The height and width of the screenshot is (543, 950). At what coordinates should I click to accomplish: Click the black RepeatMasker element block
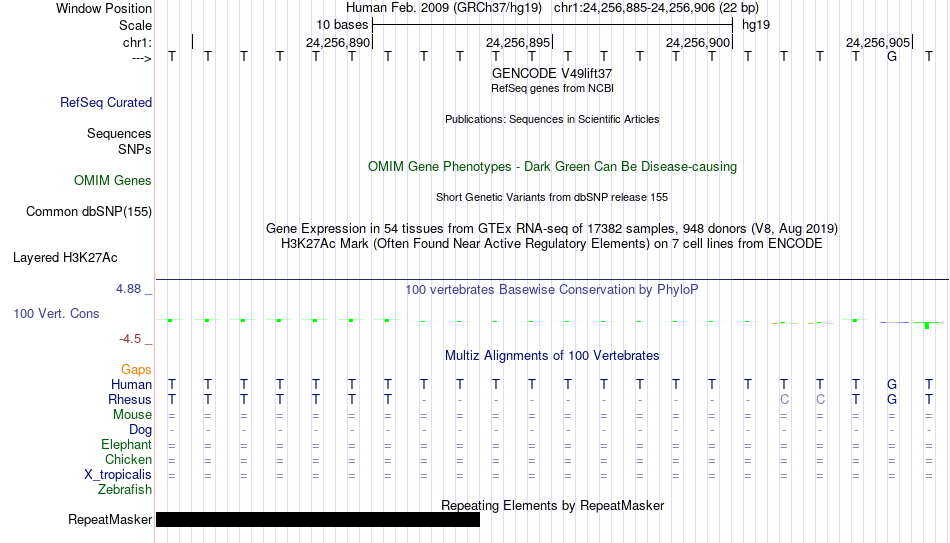pyautogui.click(x=318, y=519)
